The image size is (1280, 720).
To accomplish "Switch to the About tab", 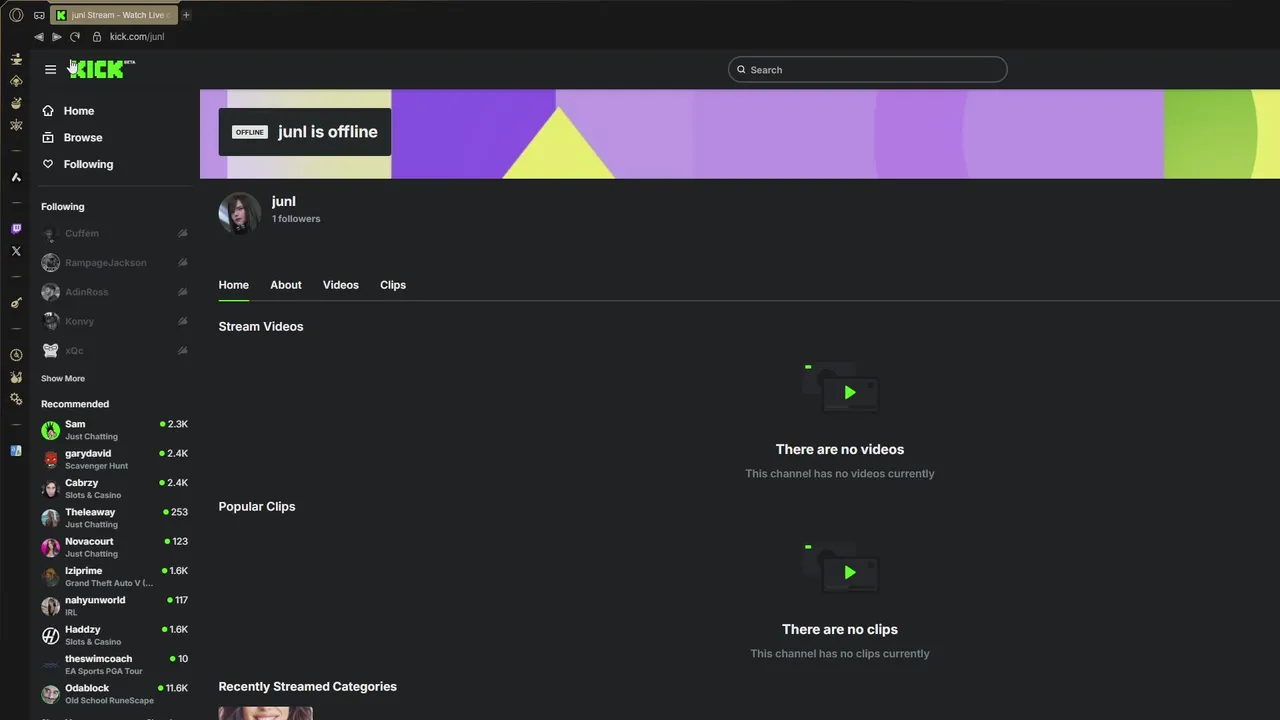I will [x=286, y=285].
